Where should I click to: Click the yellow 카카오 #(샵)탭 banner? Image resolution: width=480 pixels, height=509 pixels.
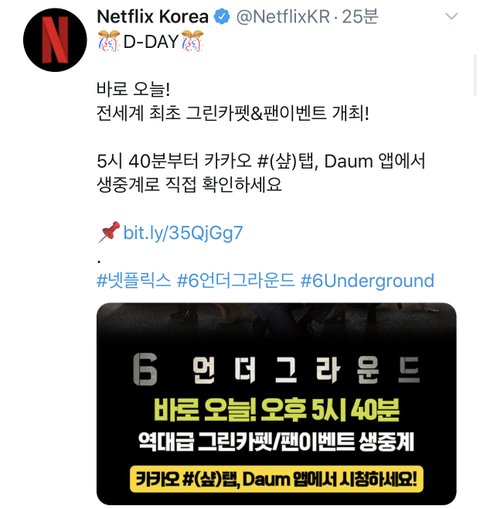point(276,479)
